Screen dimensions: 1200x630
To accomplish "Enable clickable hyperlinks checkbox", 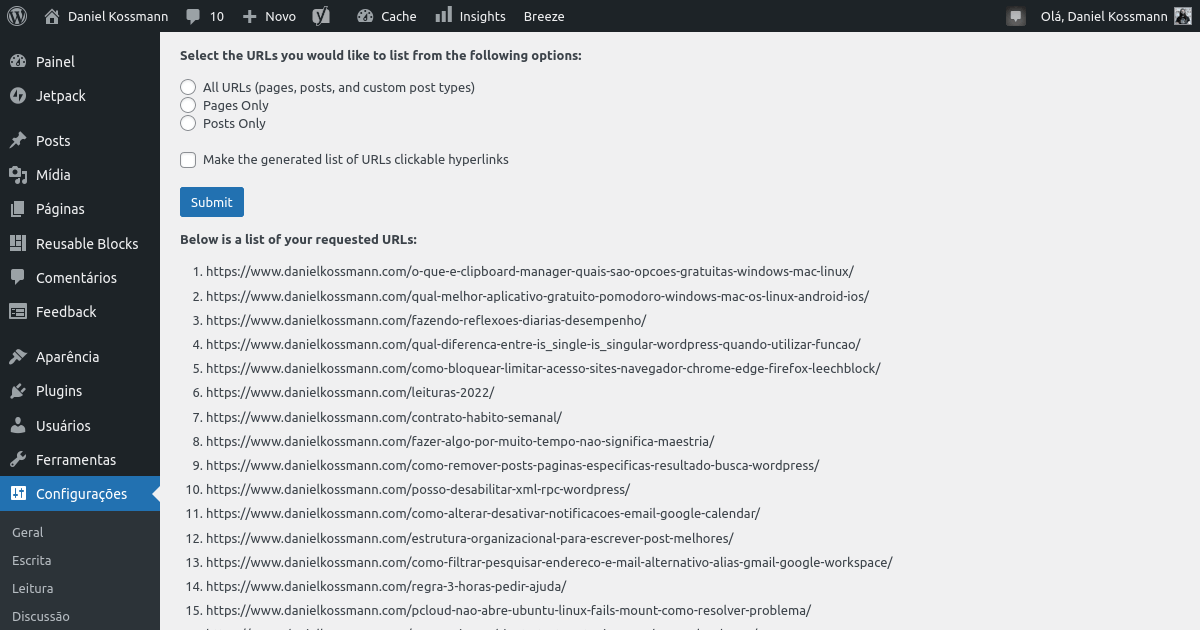I will pos(187,160).
